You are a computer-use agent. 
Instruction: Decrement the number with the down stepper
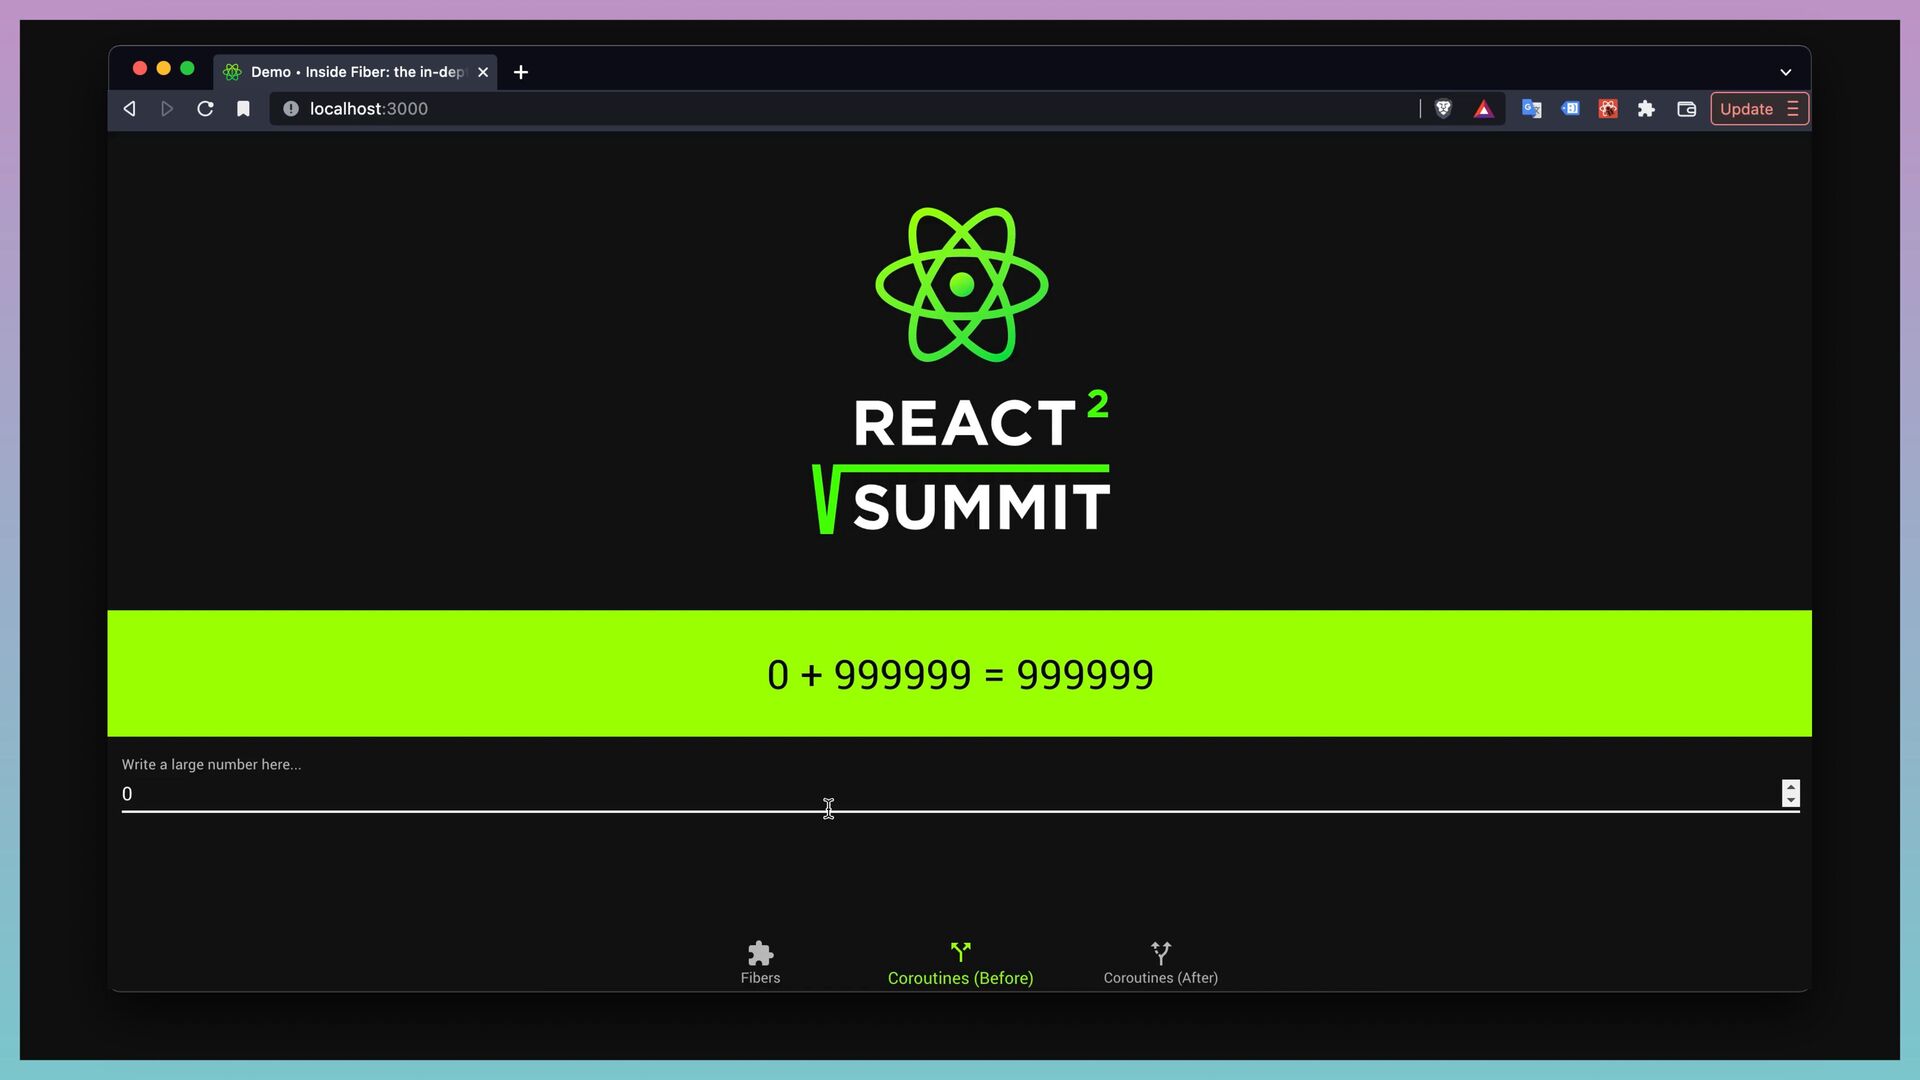(x=1791, y=800)
